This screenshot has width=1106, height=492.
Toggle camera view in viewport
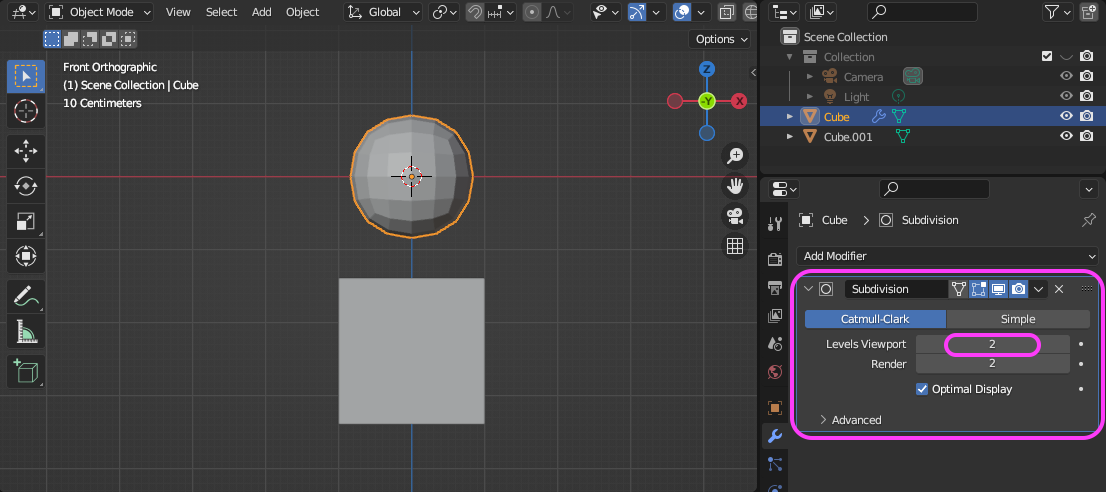[x=735, y=215]
